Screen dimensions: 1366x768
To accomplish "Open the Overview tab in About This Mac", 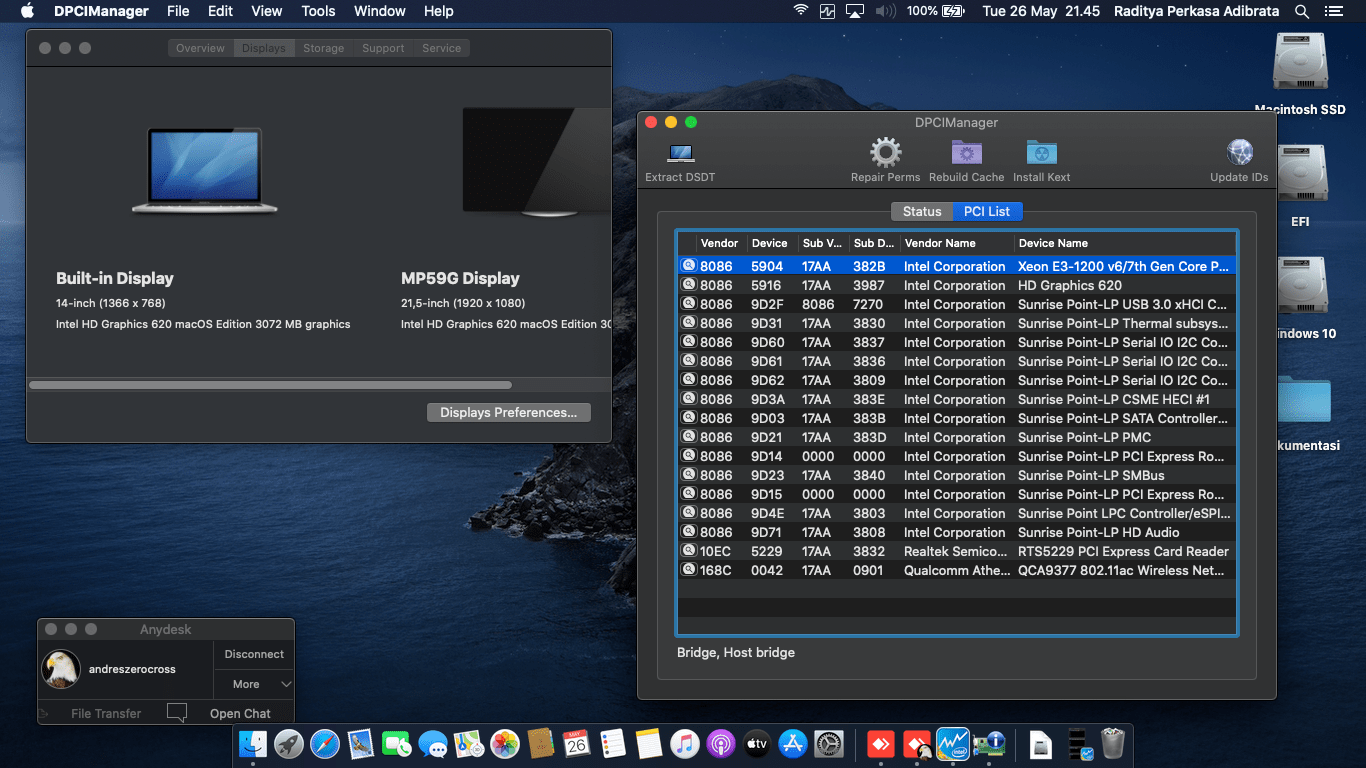I will click(x=200, y=48).
